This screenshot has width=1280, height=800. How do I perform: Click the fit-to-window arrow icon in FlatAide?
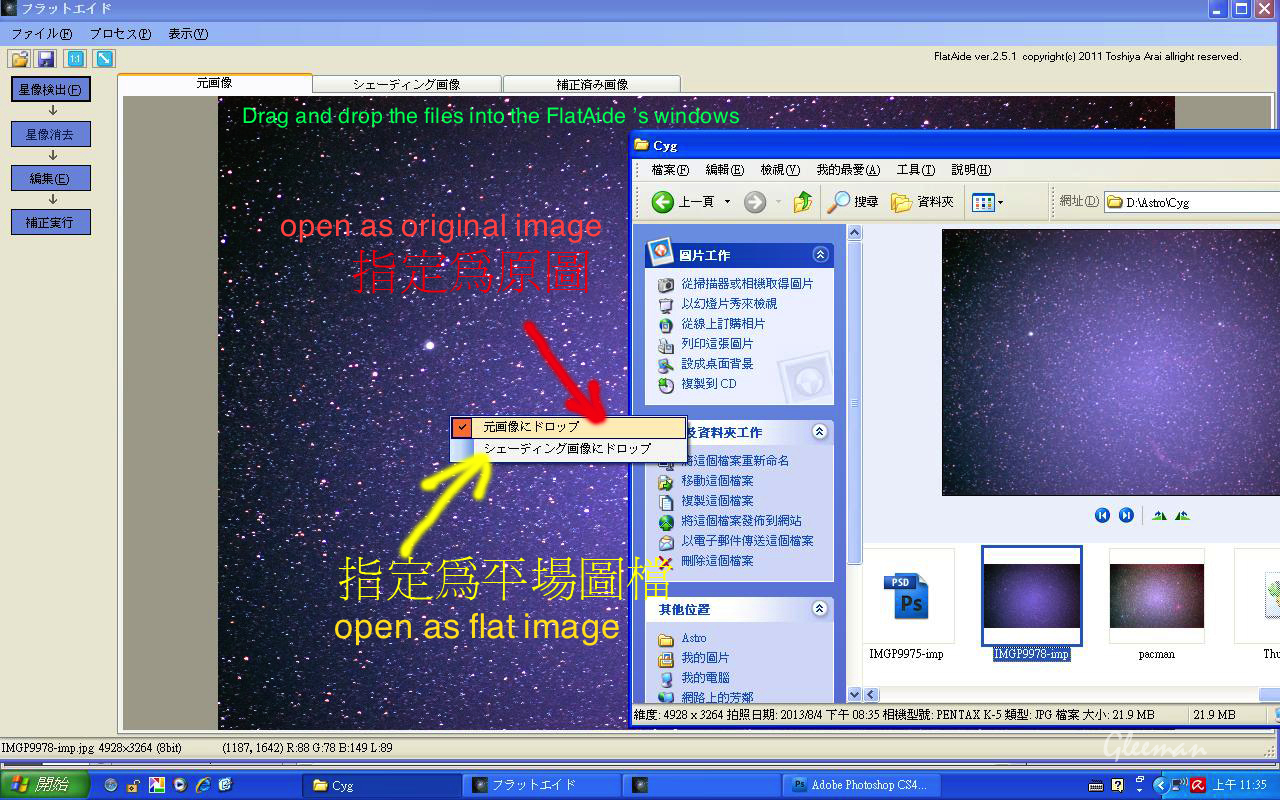pyautogui.click(x=103, y=58)
